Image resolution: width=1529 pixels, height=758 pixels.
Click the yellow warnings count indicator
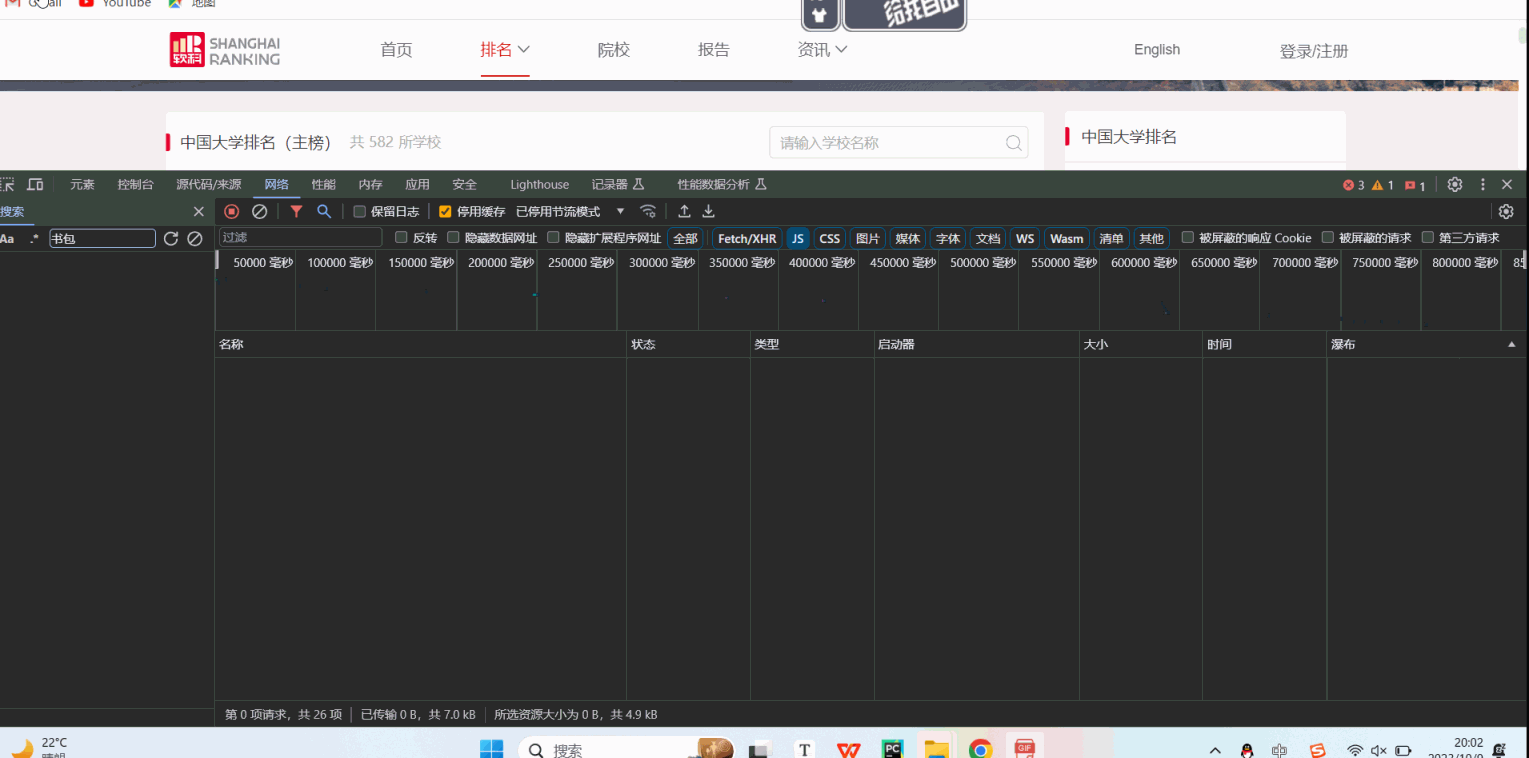pos(1383,185)
